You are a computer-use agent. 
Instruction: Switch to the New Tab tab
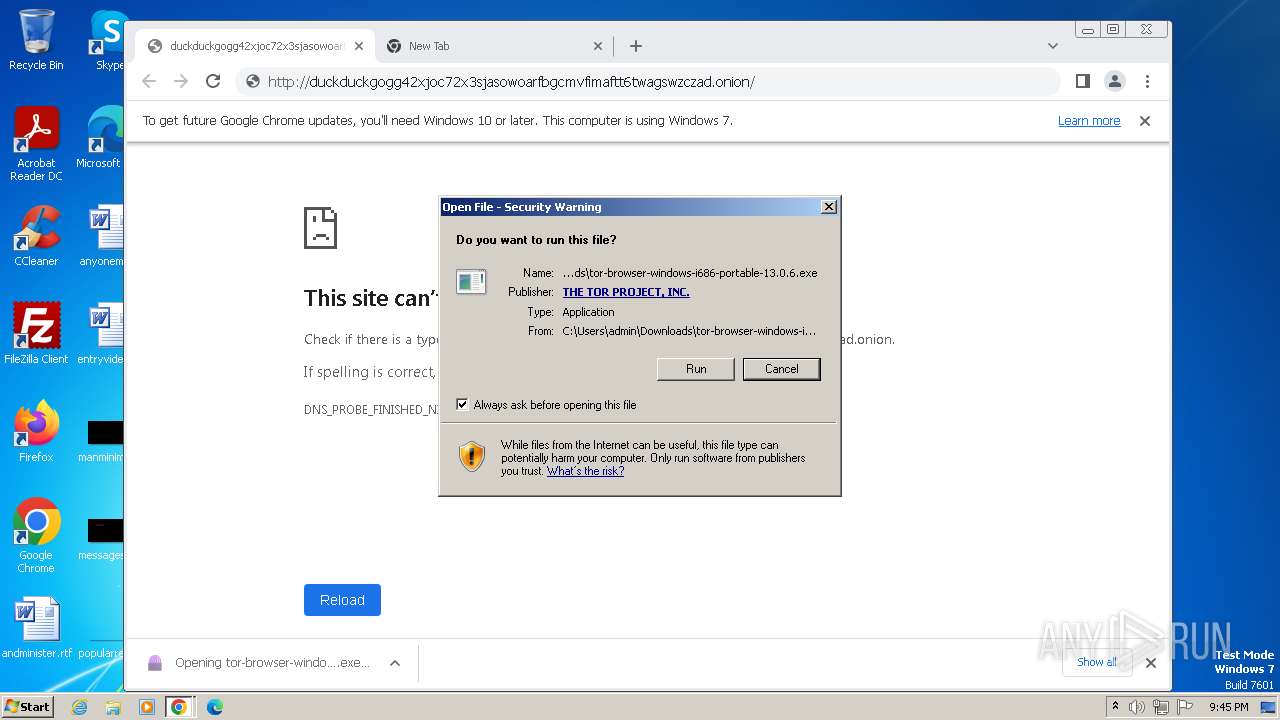(x=495, y=46)
